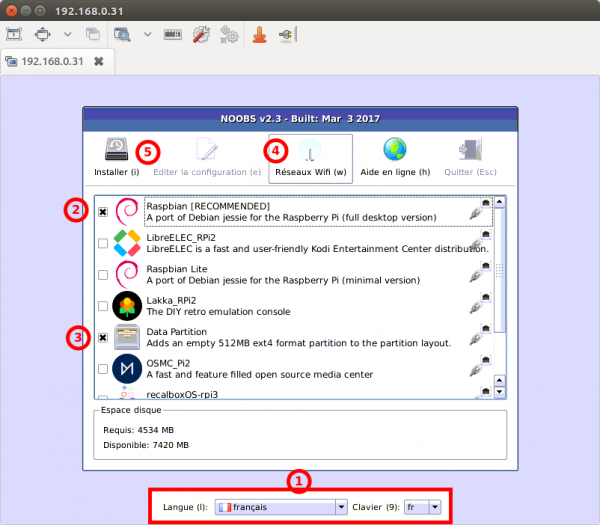Uncheck the Raspbian [RECOMMENDED] checkbox
Image resolution: width=600 pixels, height=525 pixels.
click(104, 211)
